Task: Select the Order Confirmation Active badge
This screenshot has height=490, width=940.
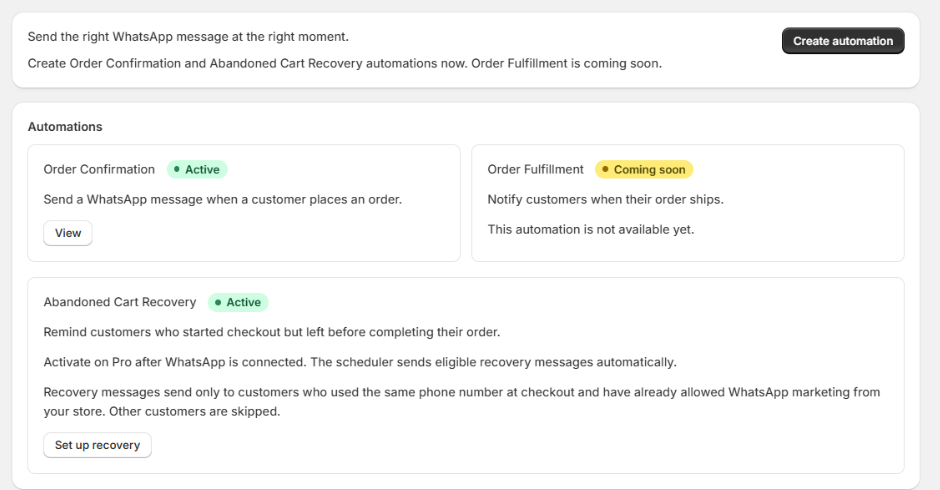Action: (197, 170)
